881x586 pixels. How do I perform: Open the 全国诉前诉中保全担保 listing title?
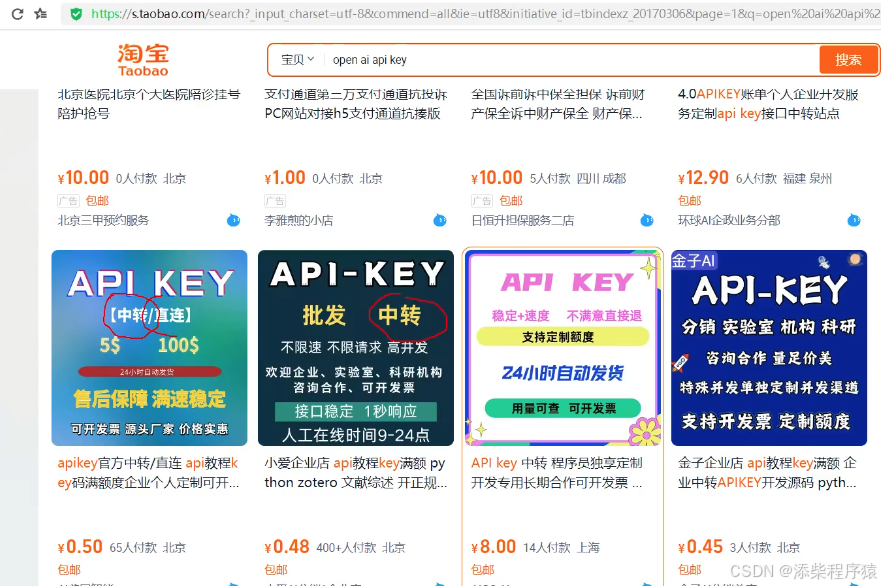coord(558,104)
